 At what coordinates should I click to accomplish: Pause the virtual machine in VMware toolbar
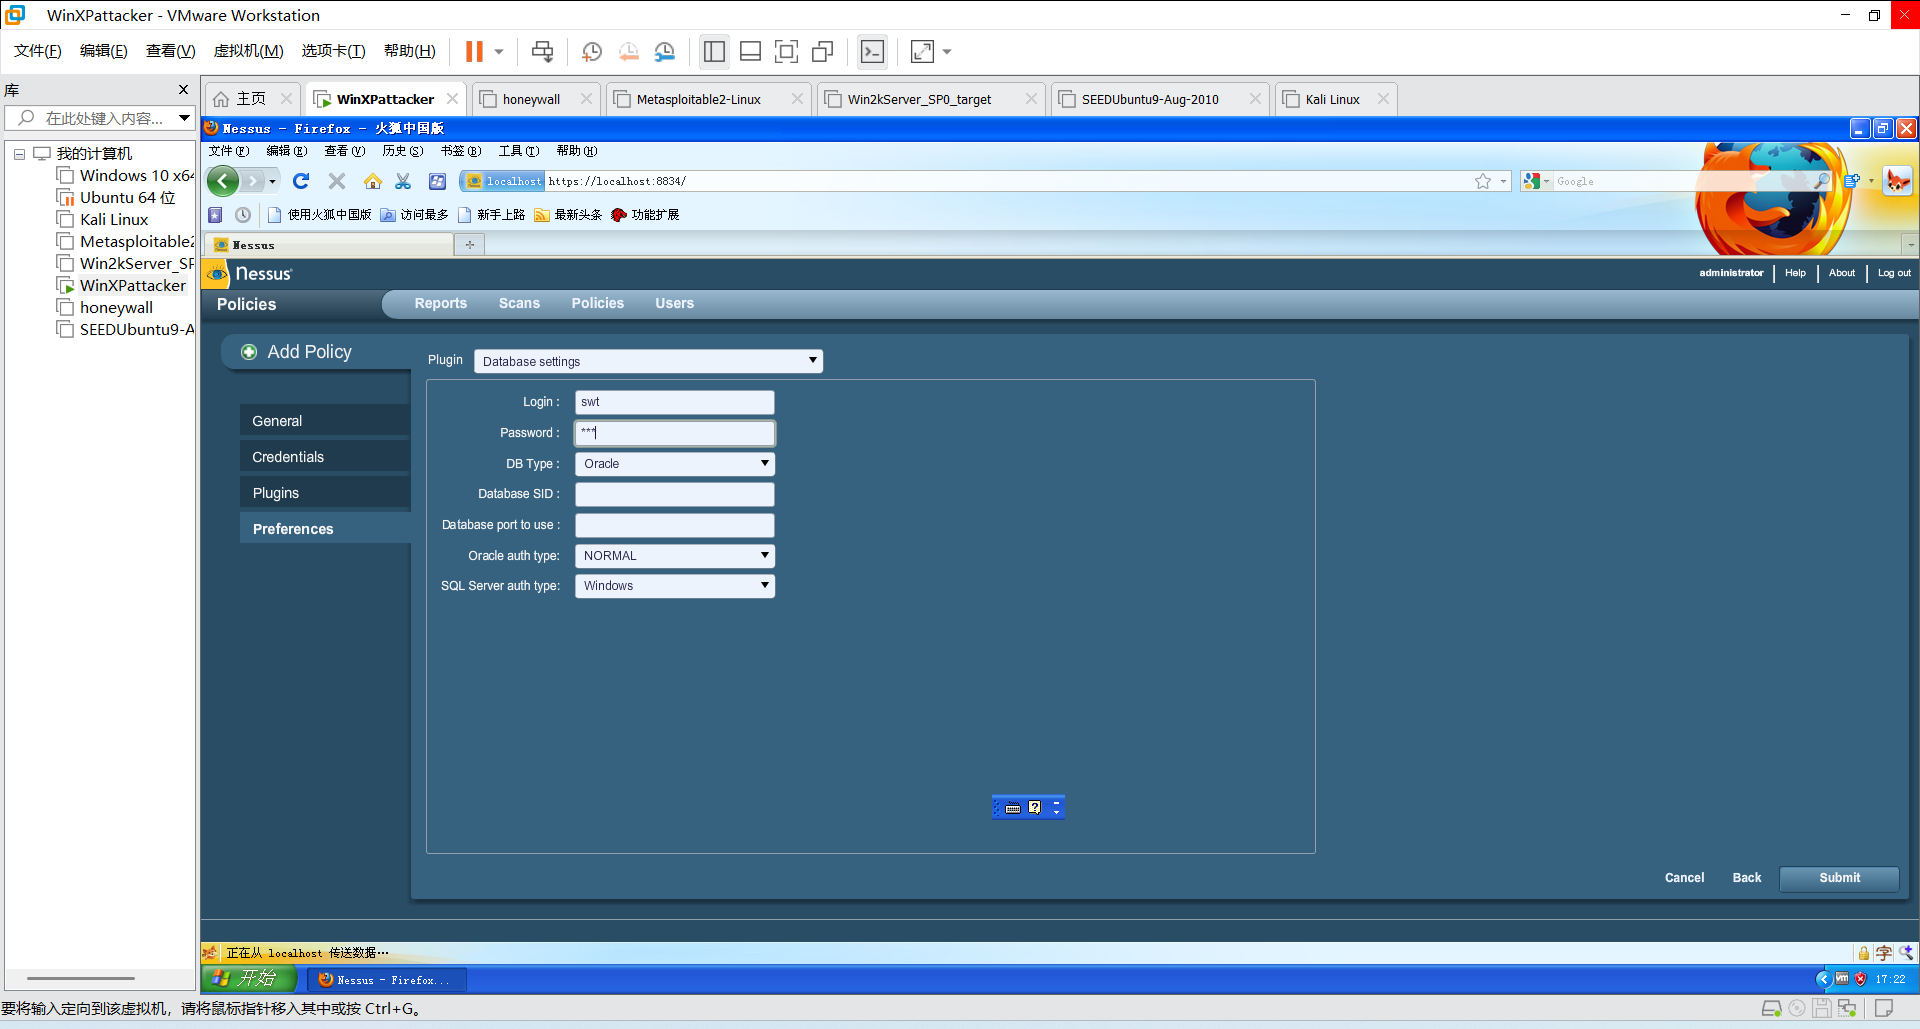(474, 51)
